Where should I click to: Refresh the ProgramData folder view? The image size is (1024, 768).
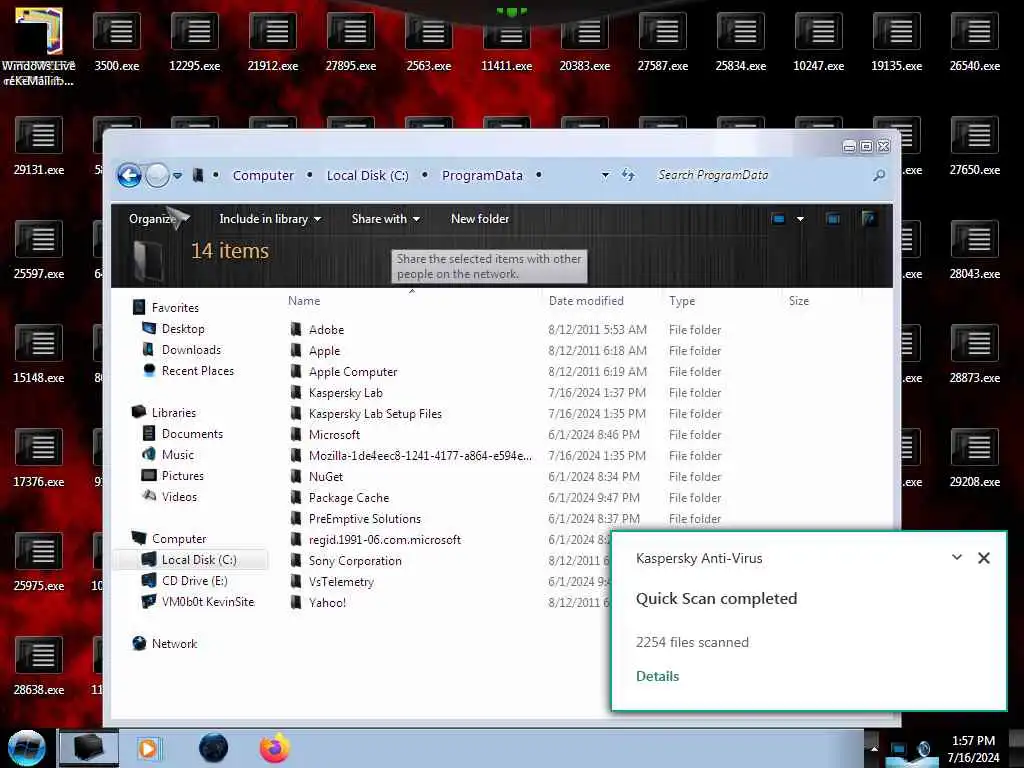click(x=628, y=175)
